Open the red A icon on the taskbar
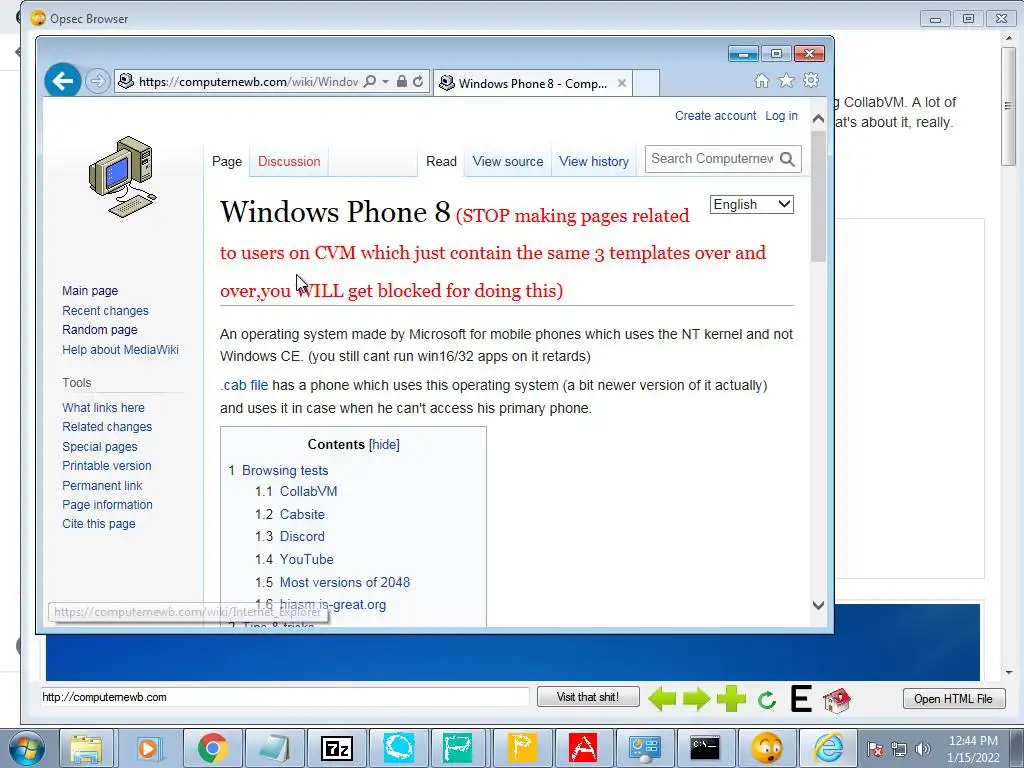The width and height of the screenshot is (1024, 768). pyautogui.click(x=583, y=748)
